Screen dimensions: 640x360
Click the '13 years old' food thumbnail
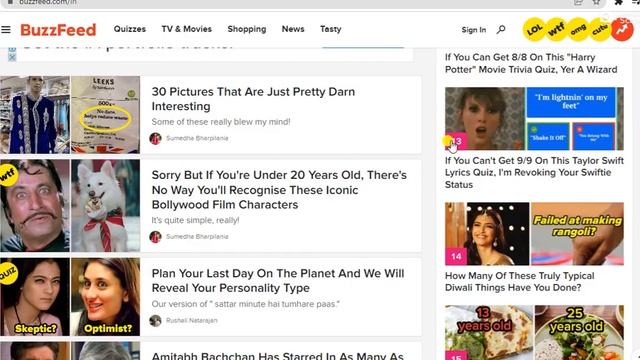(x=489, y=332)
